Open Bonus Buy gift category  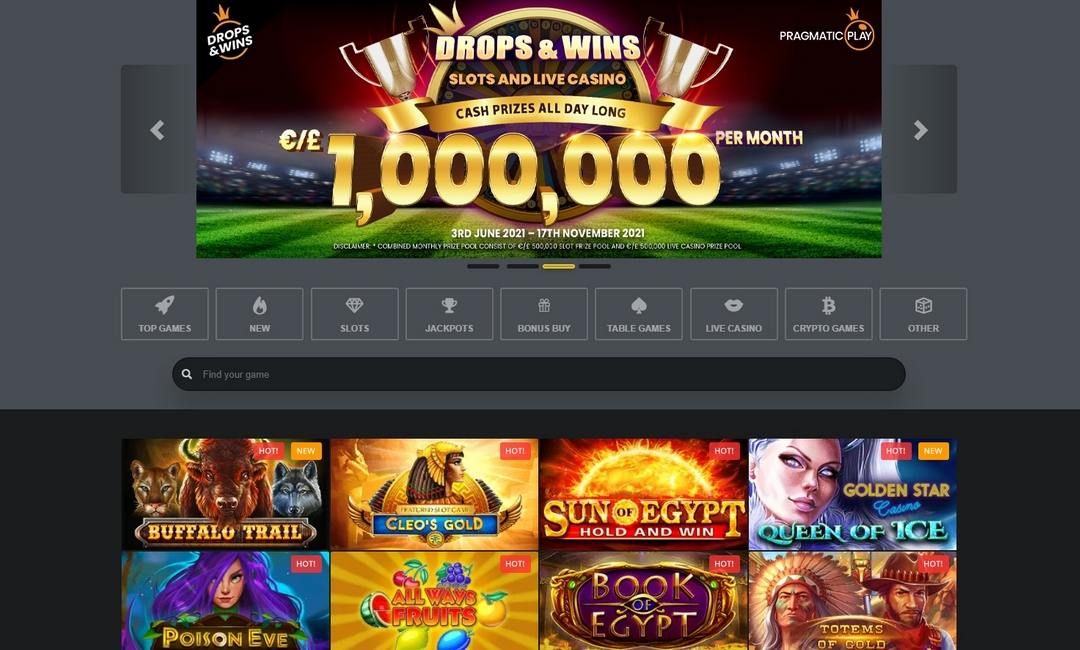coord(544,314)
